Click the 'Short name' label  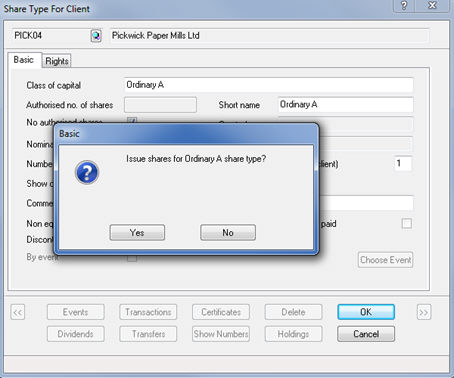pyautogui.click(x=239, y=105)
